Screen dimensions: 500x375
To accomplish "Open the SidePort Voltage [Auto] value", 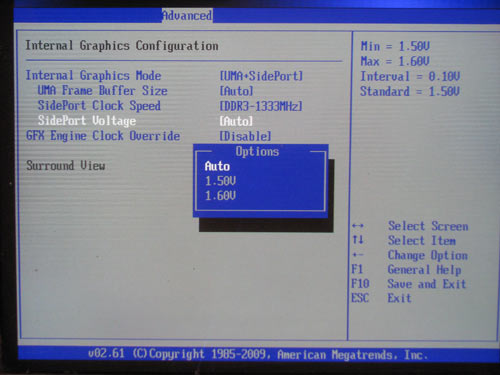I will [236, 121].
